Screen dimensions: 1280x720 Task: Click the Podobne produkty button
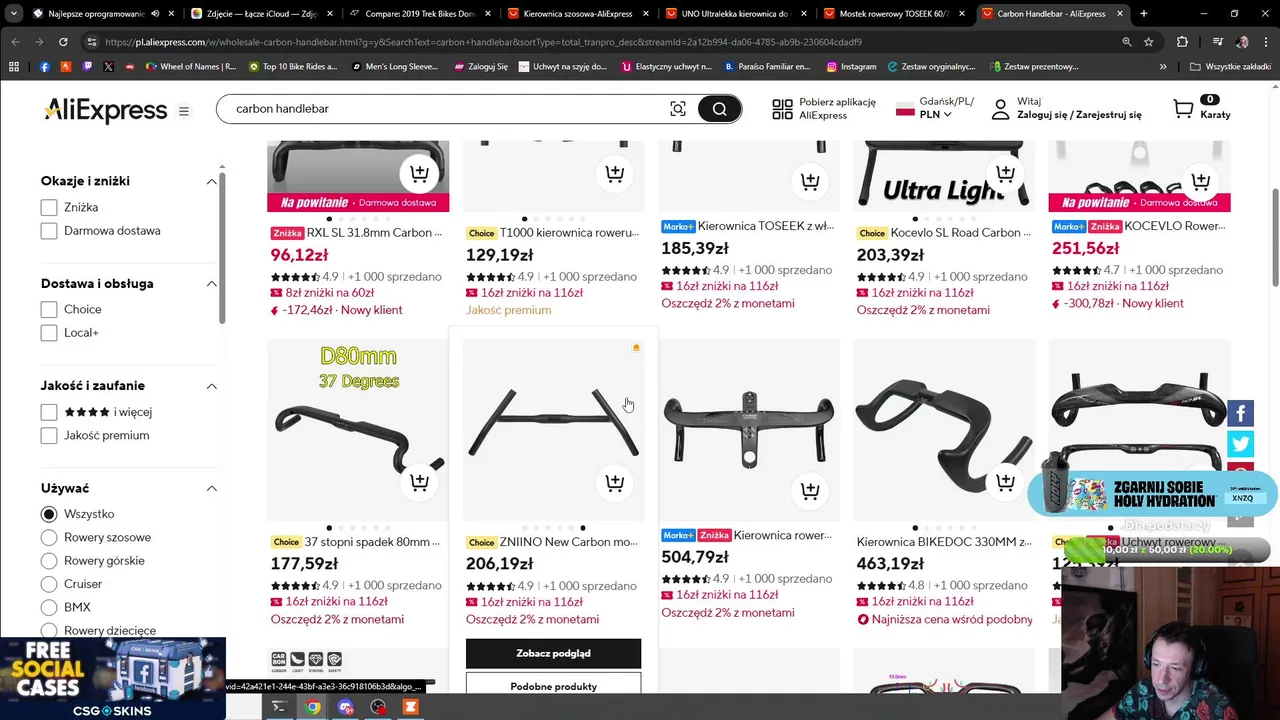(x=553, y=686)
